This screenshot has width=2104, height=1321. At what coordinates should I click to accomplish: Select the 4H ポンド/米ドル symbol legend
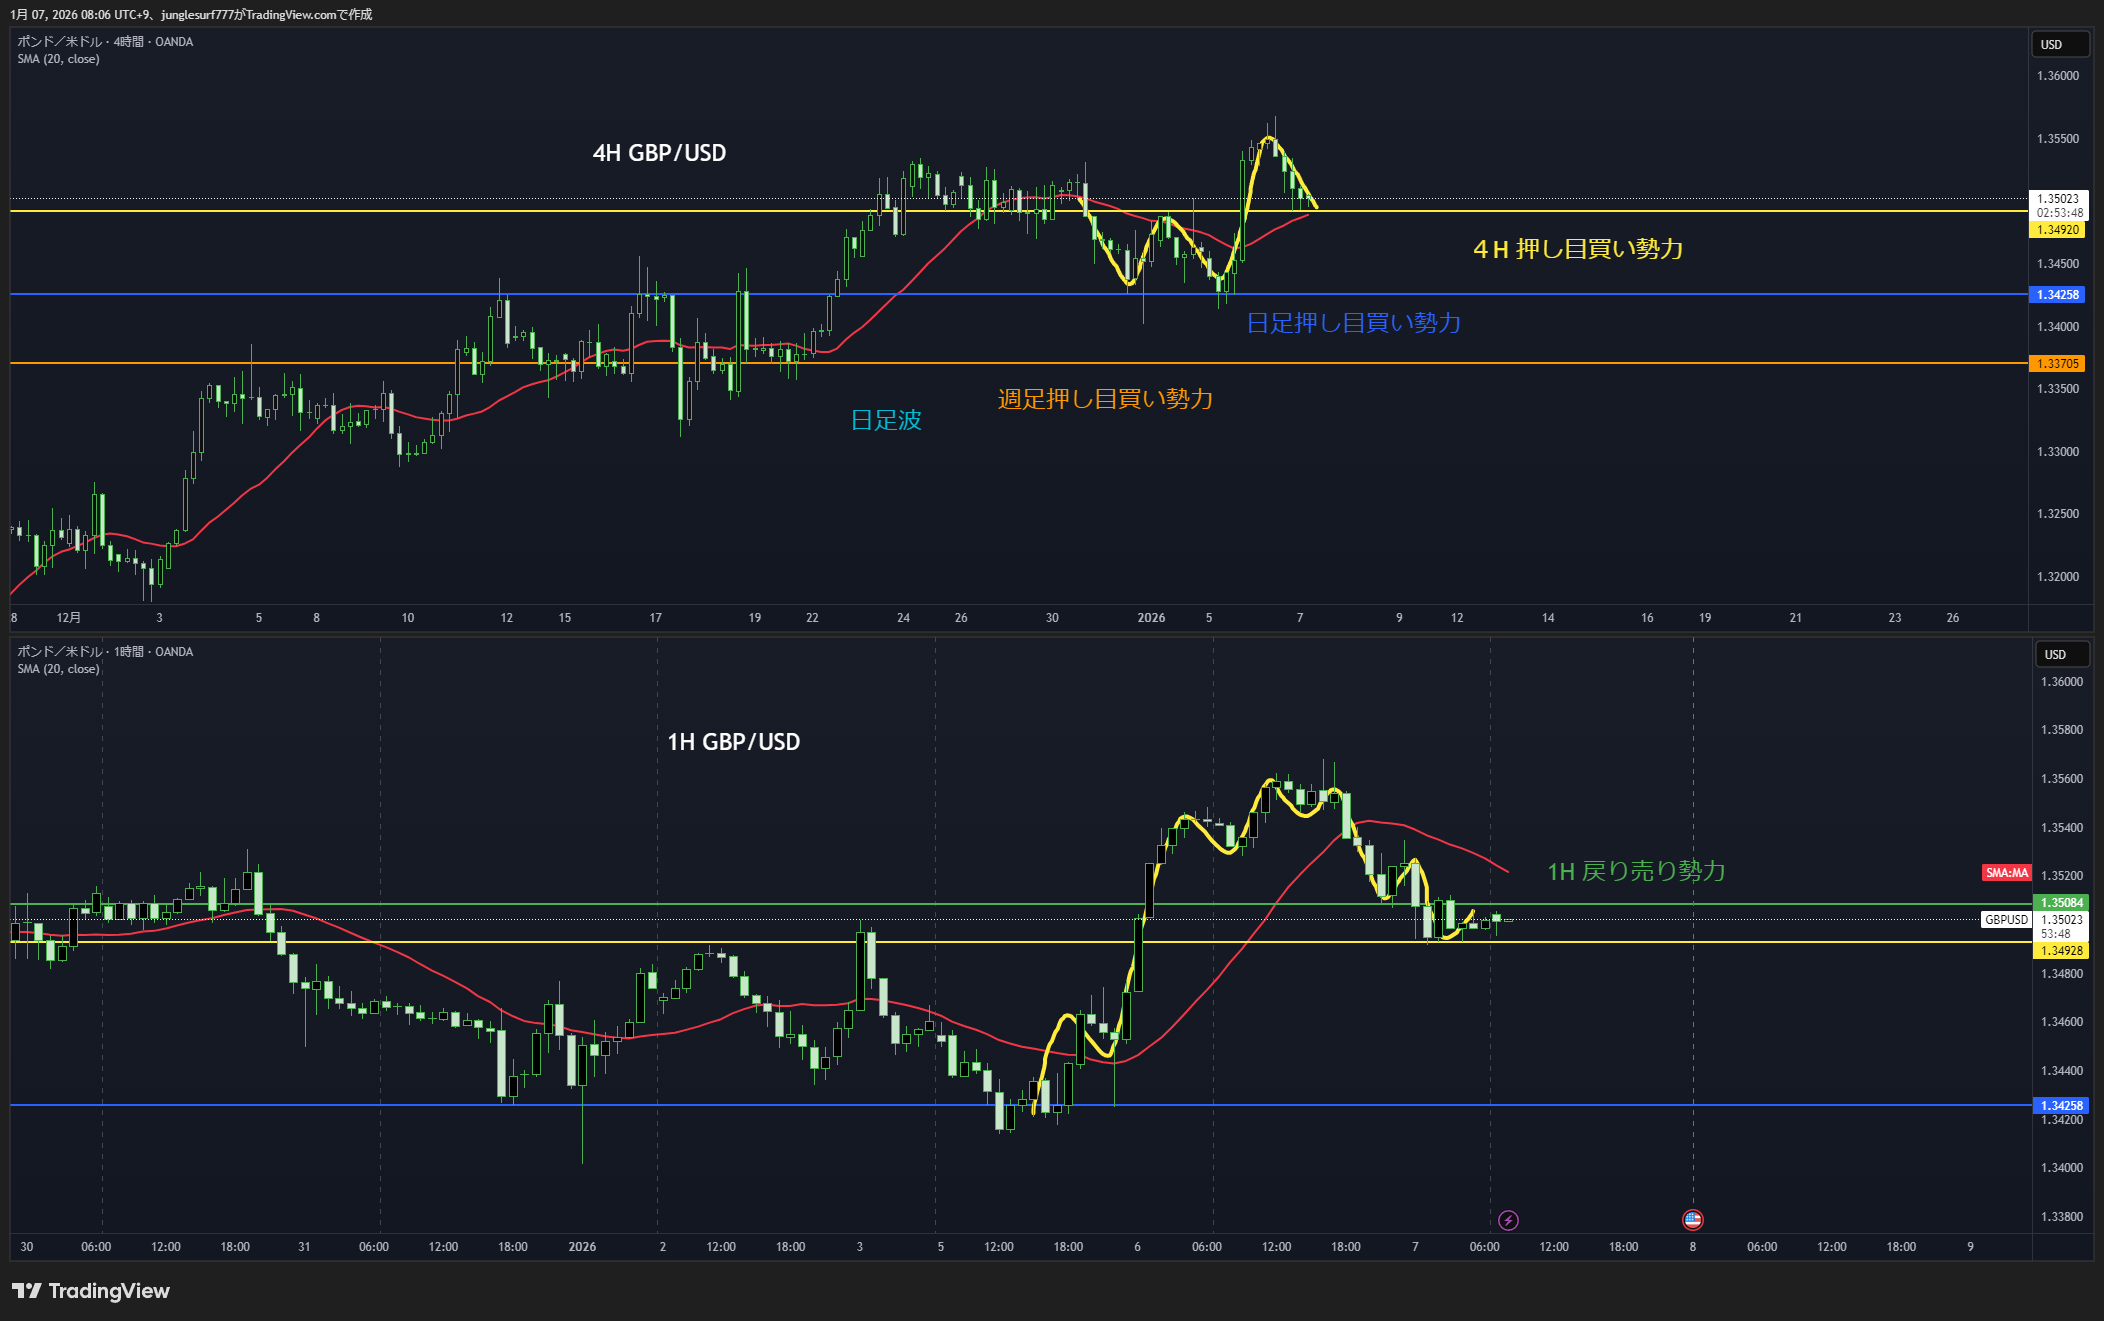tap(105, 42)
